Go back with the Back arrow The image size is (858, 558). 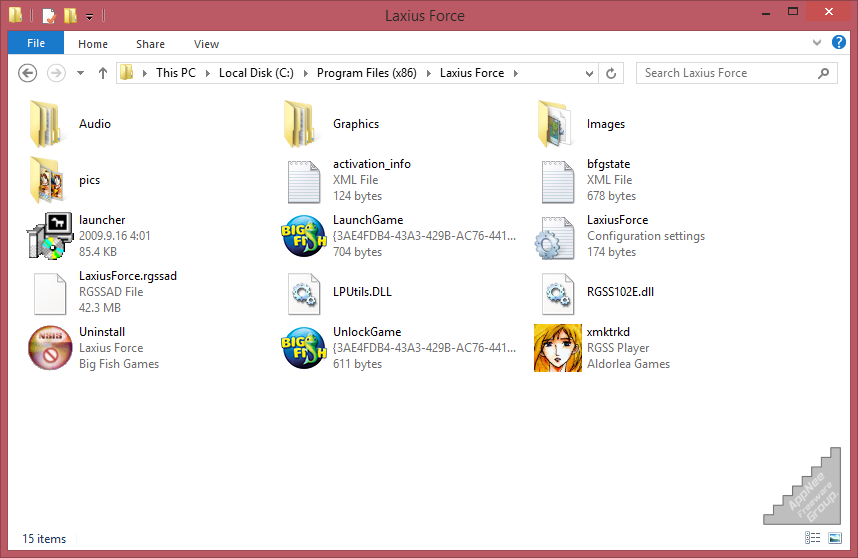pyautogui.click(x=27, y=73)
